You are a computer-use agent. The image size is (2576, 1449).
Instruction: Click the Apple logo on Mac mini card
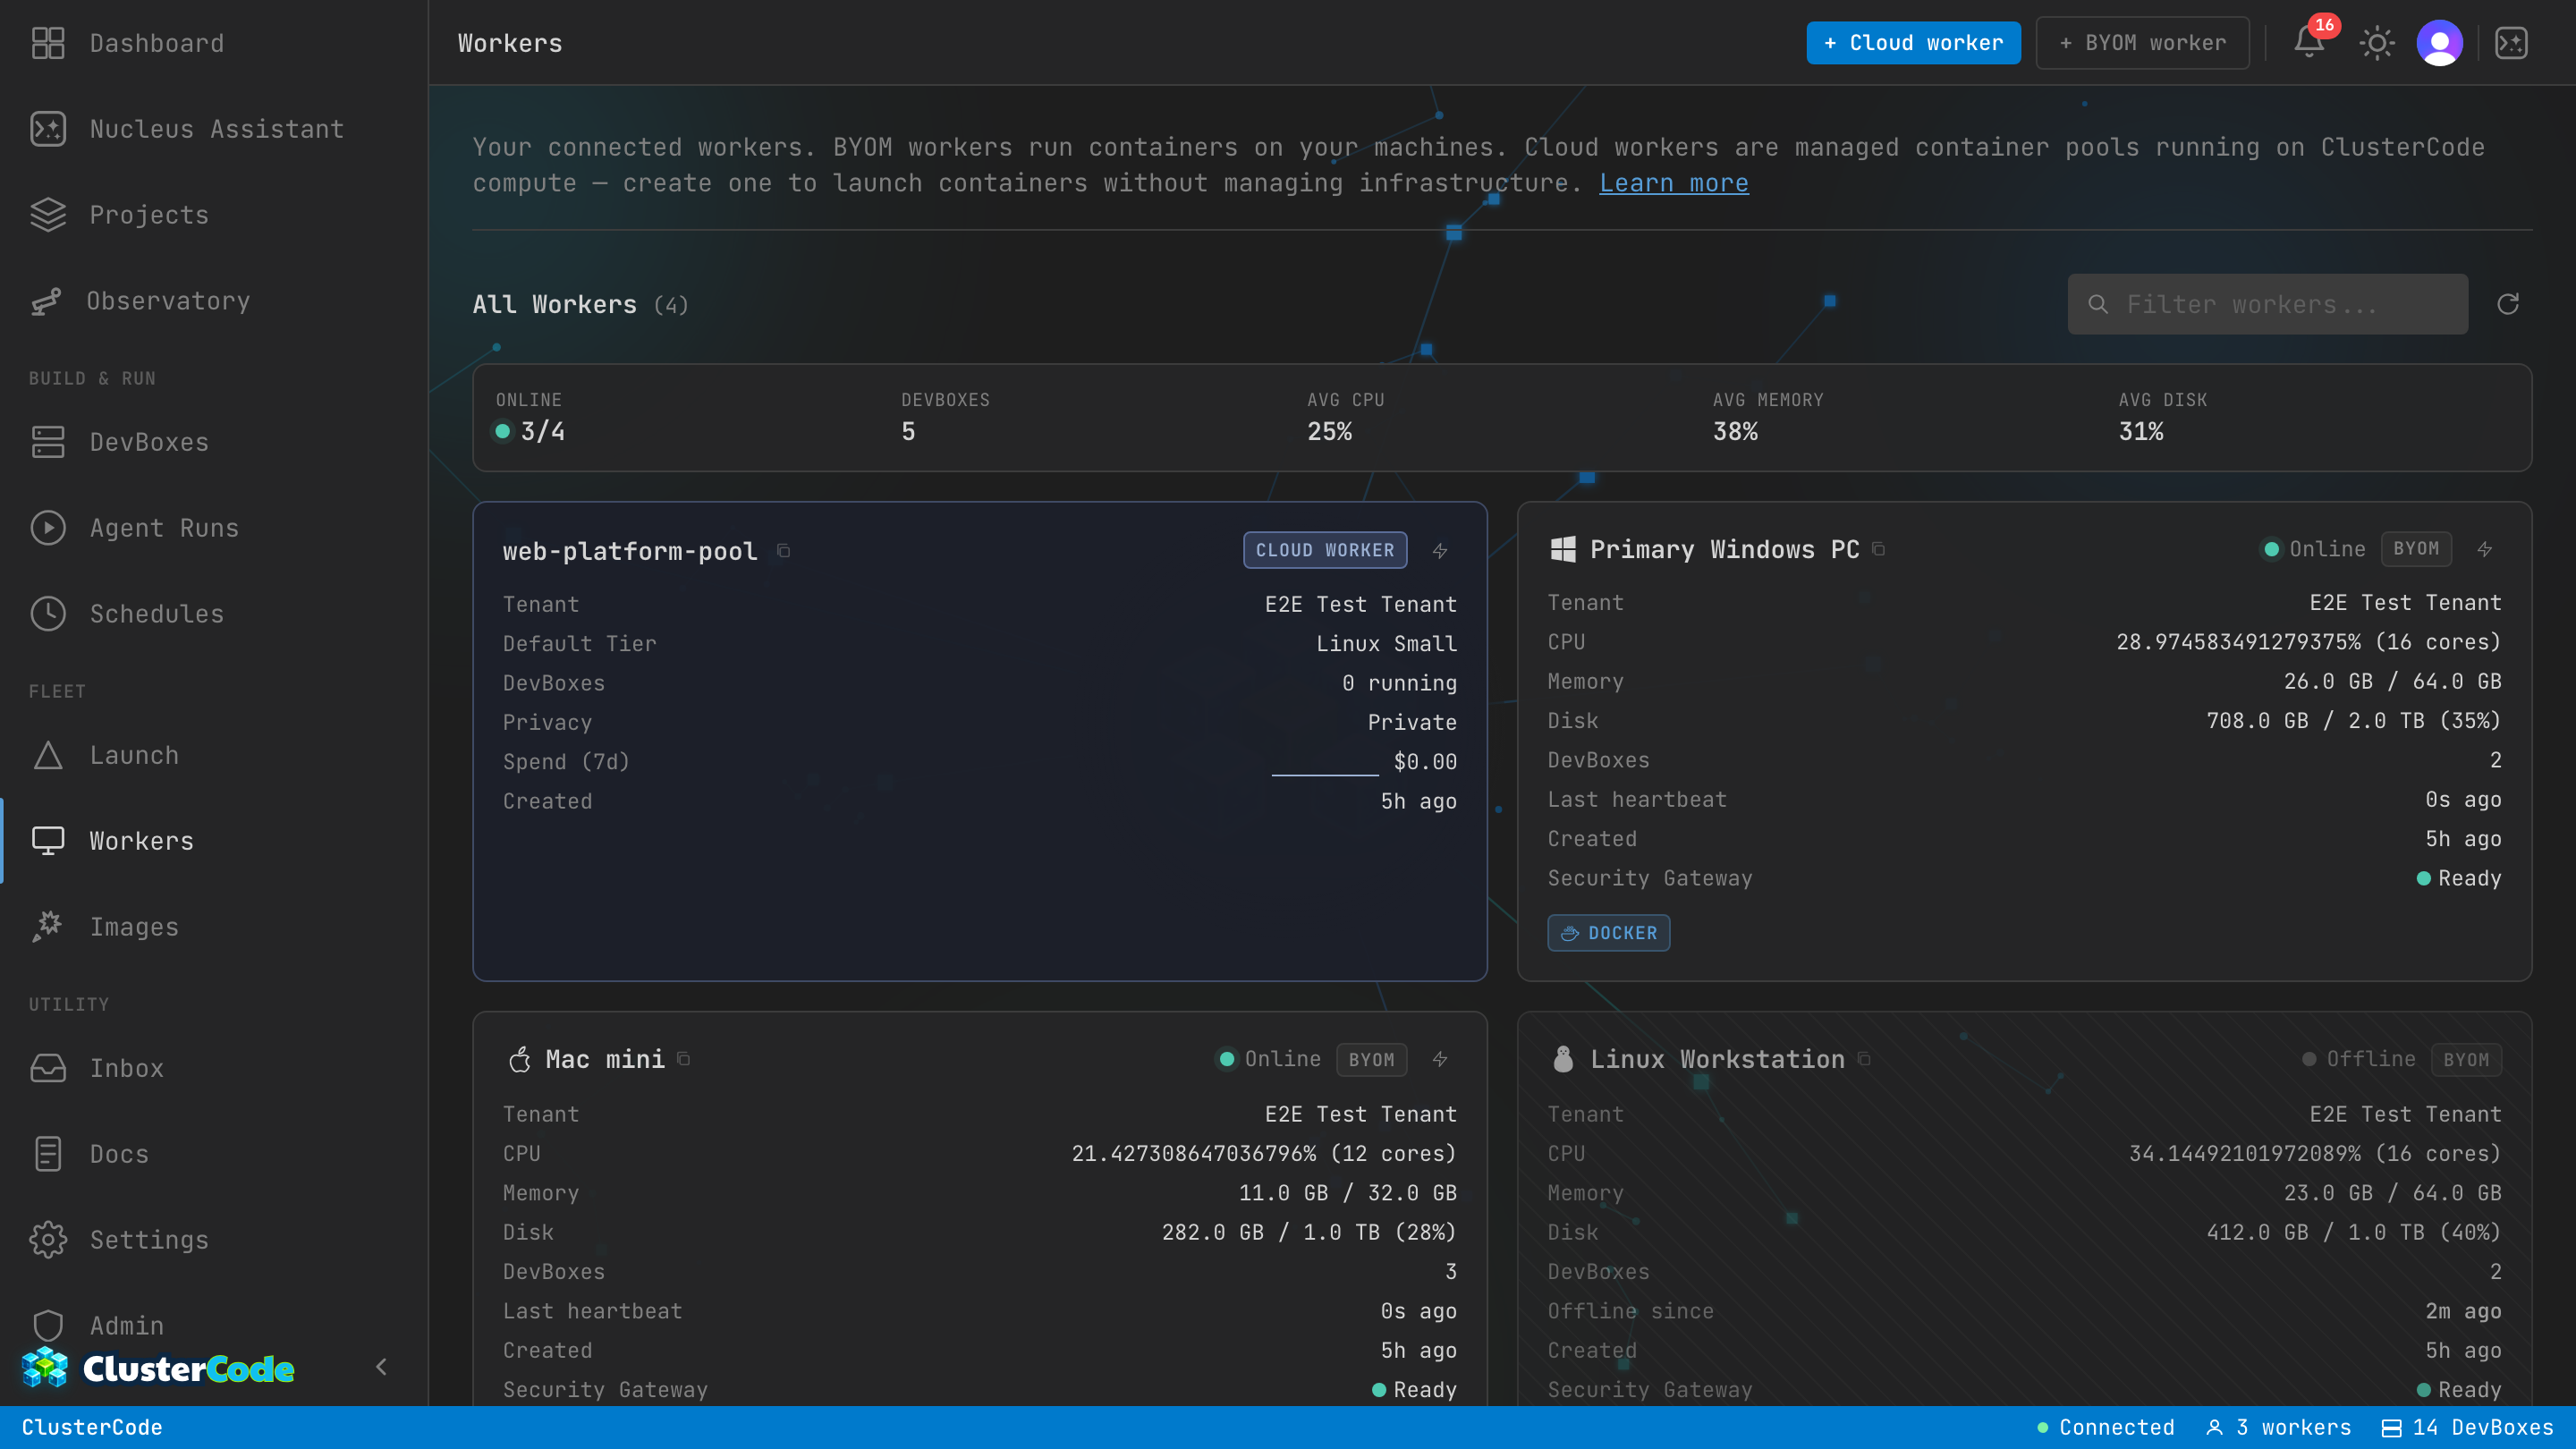tap(519, 1059)
